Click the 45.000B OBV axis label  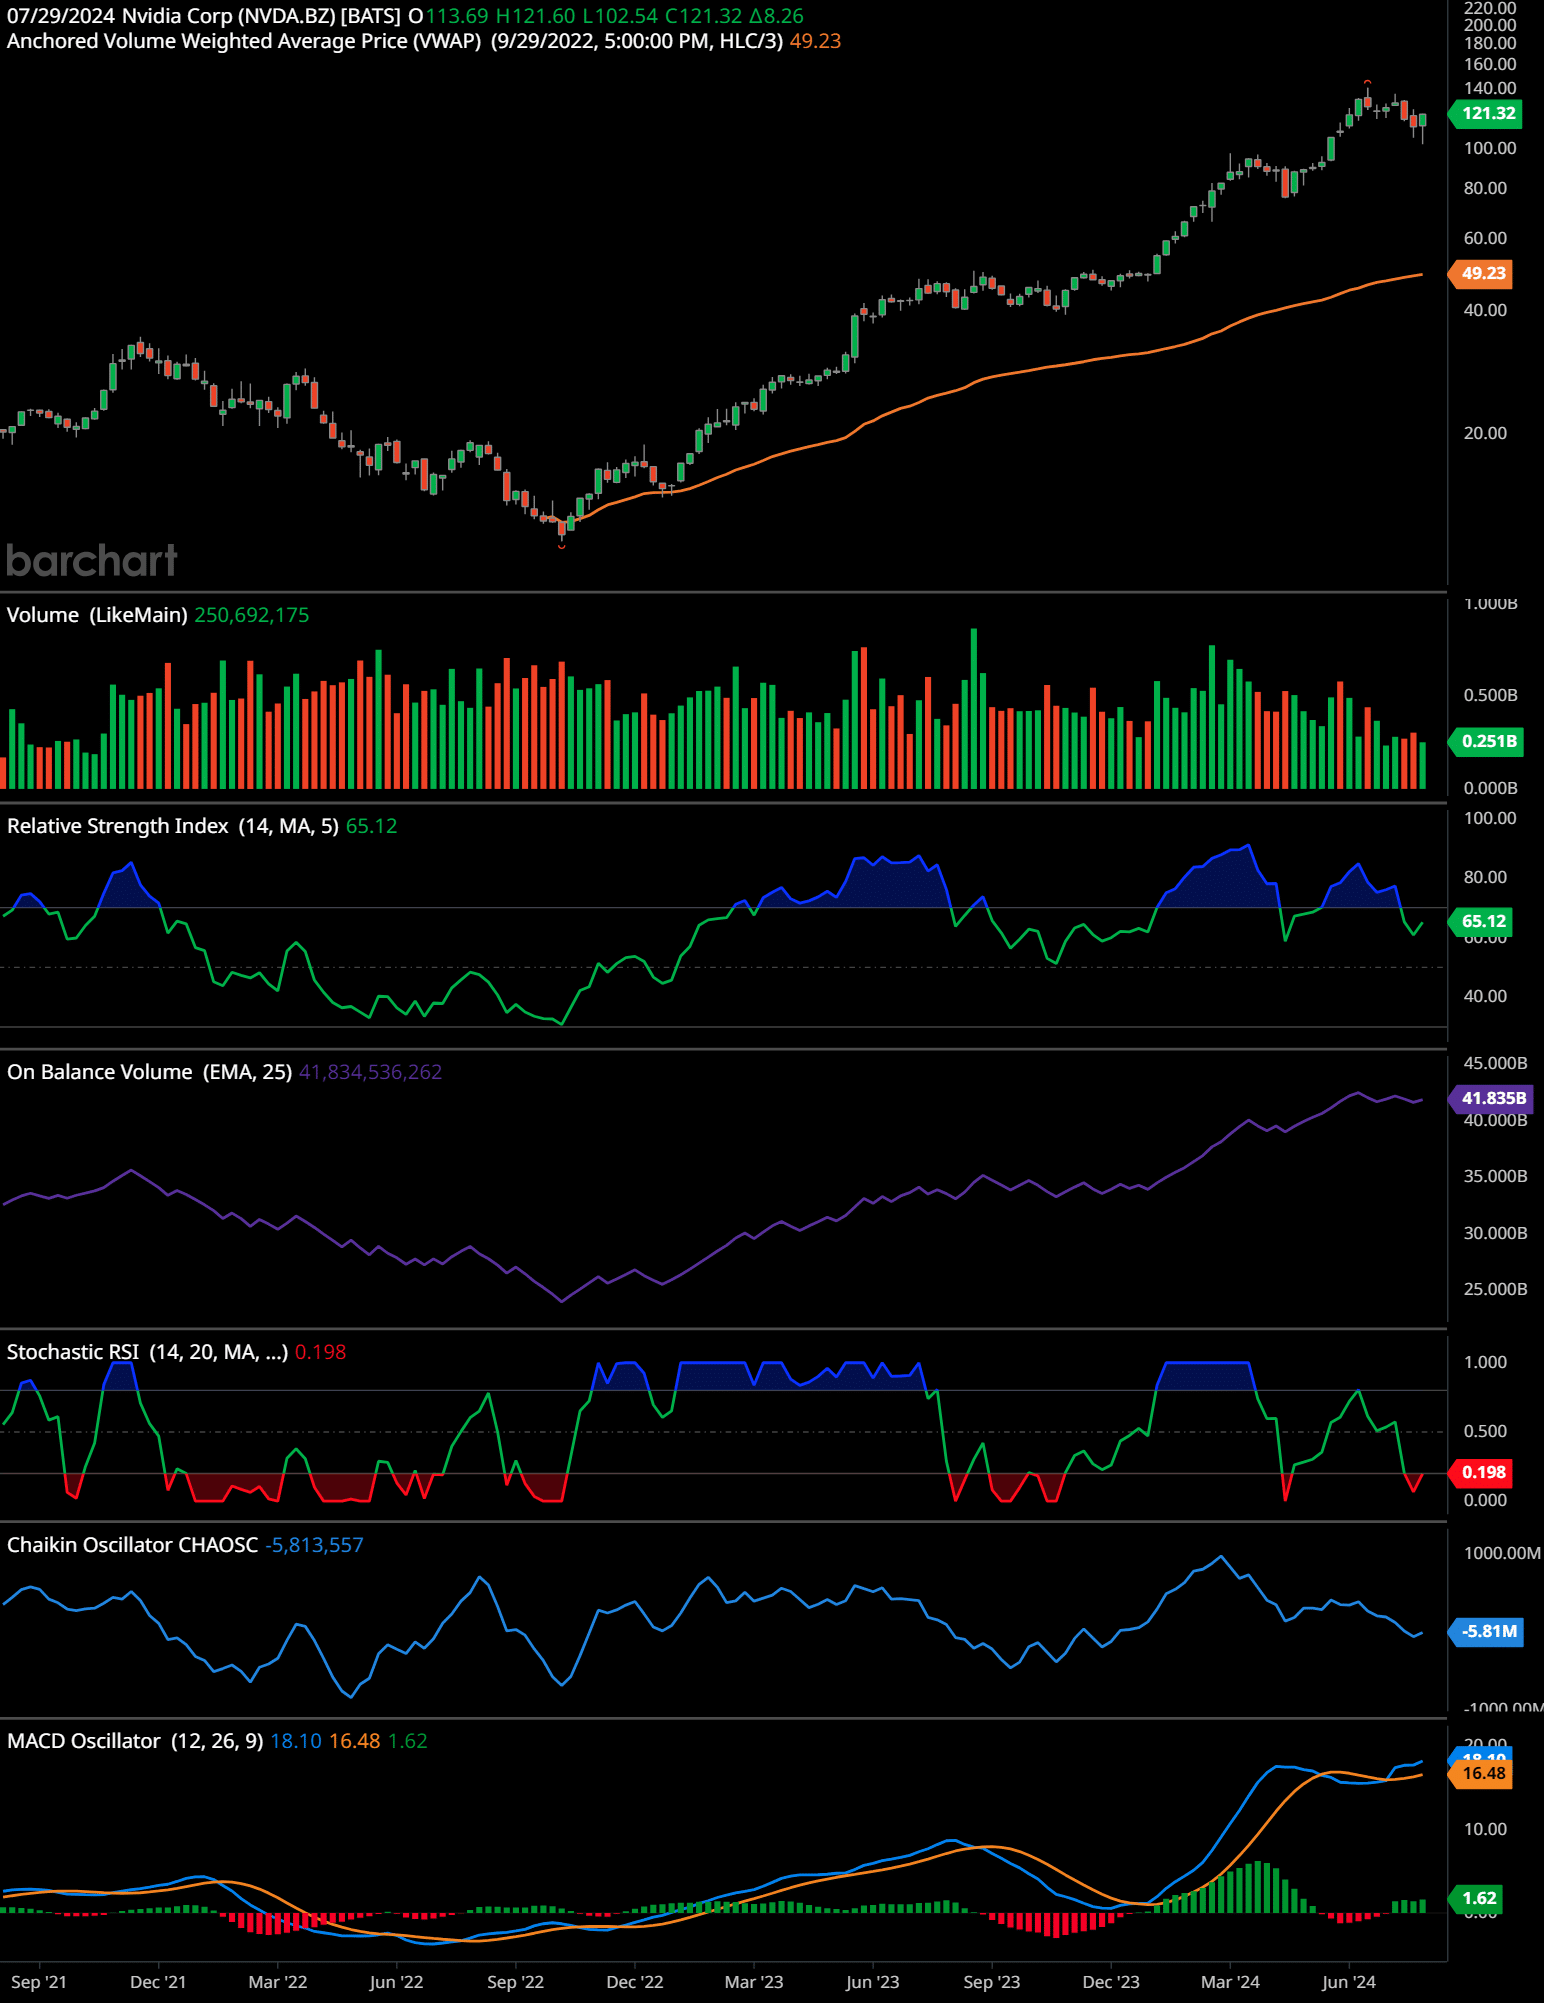tap(1495, 1063)
